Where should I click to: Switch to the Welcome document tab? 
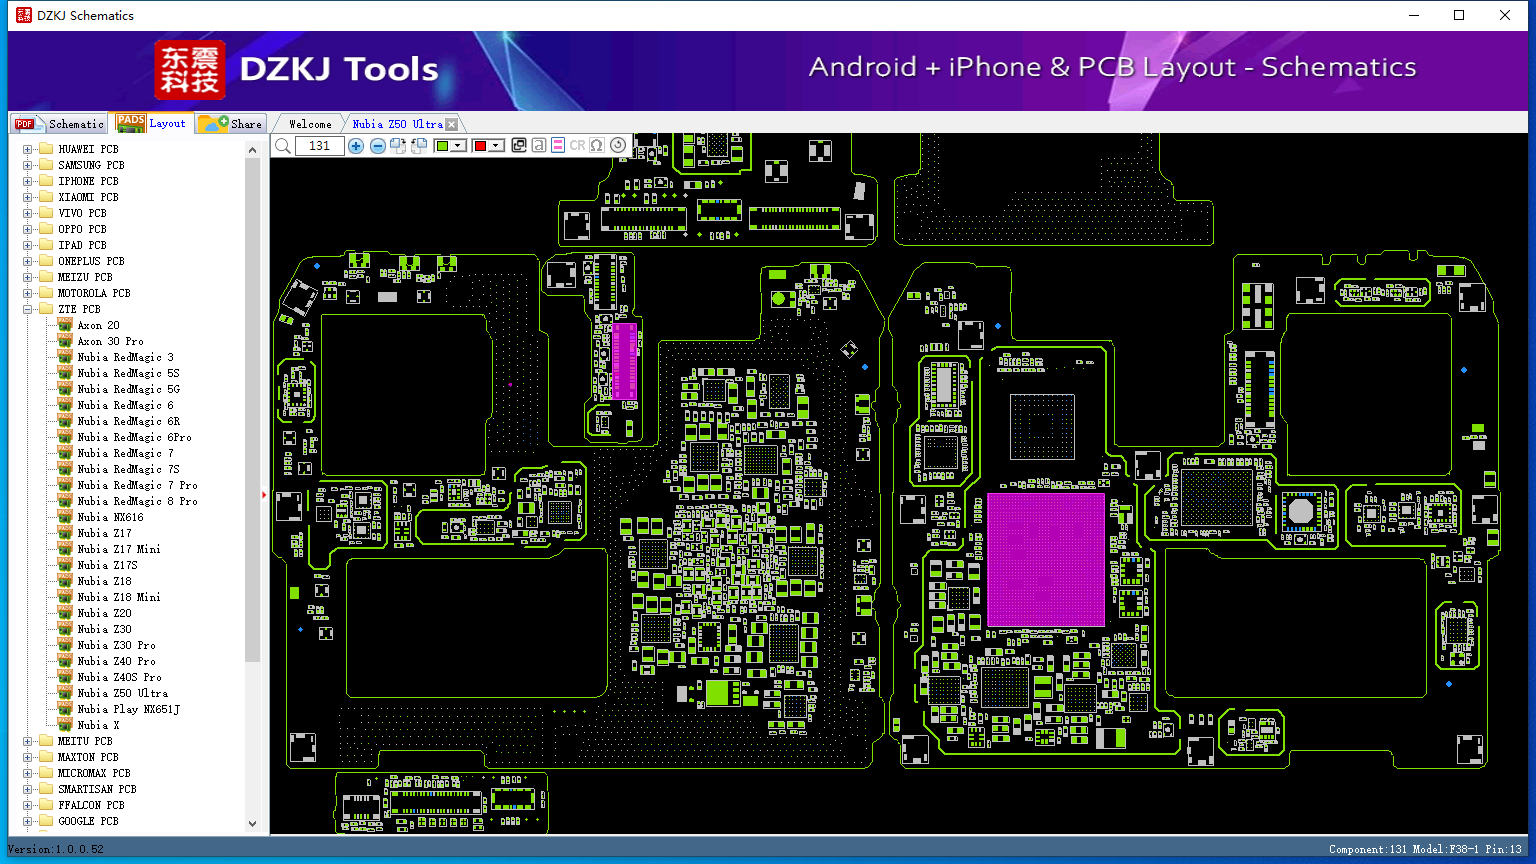310,124
